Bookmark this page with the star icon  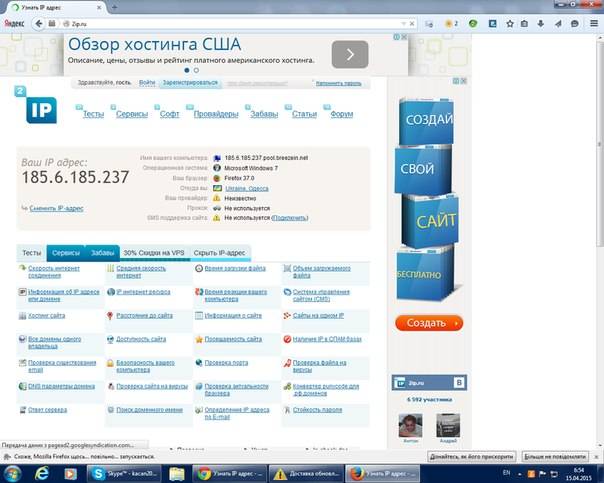510,23
